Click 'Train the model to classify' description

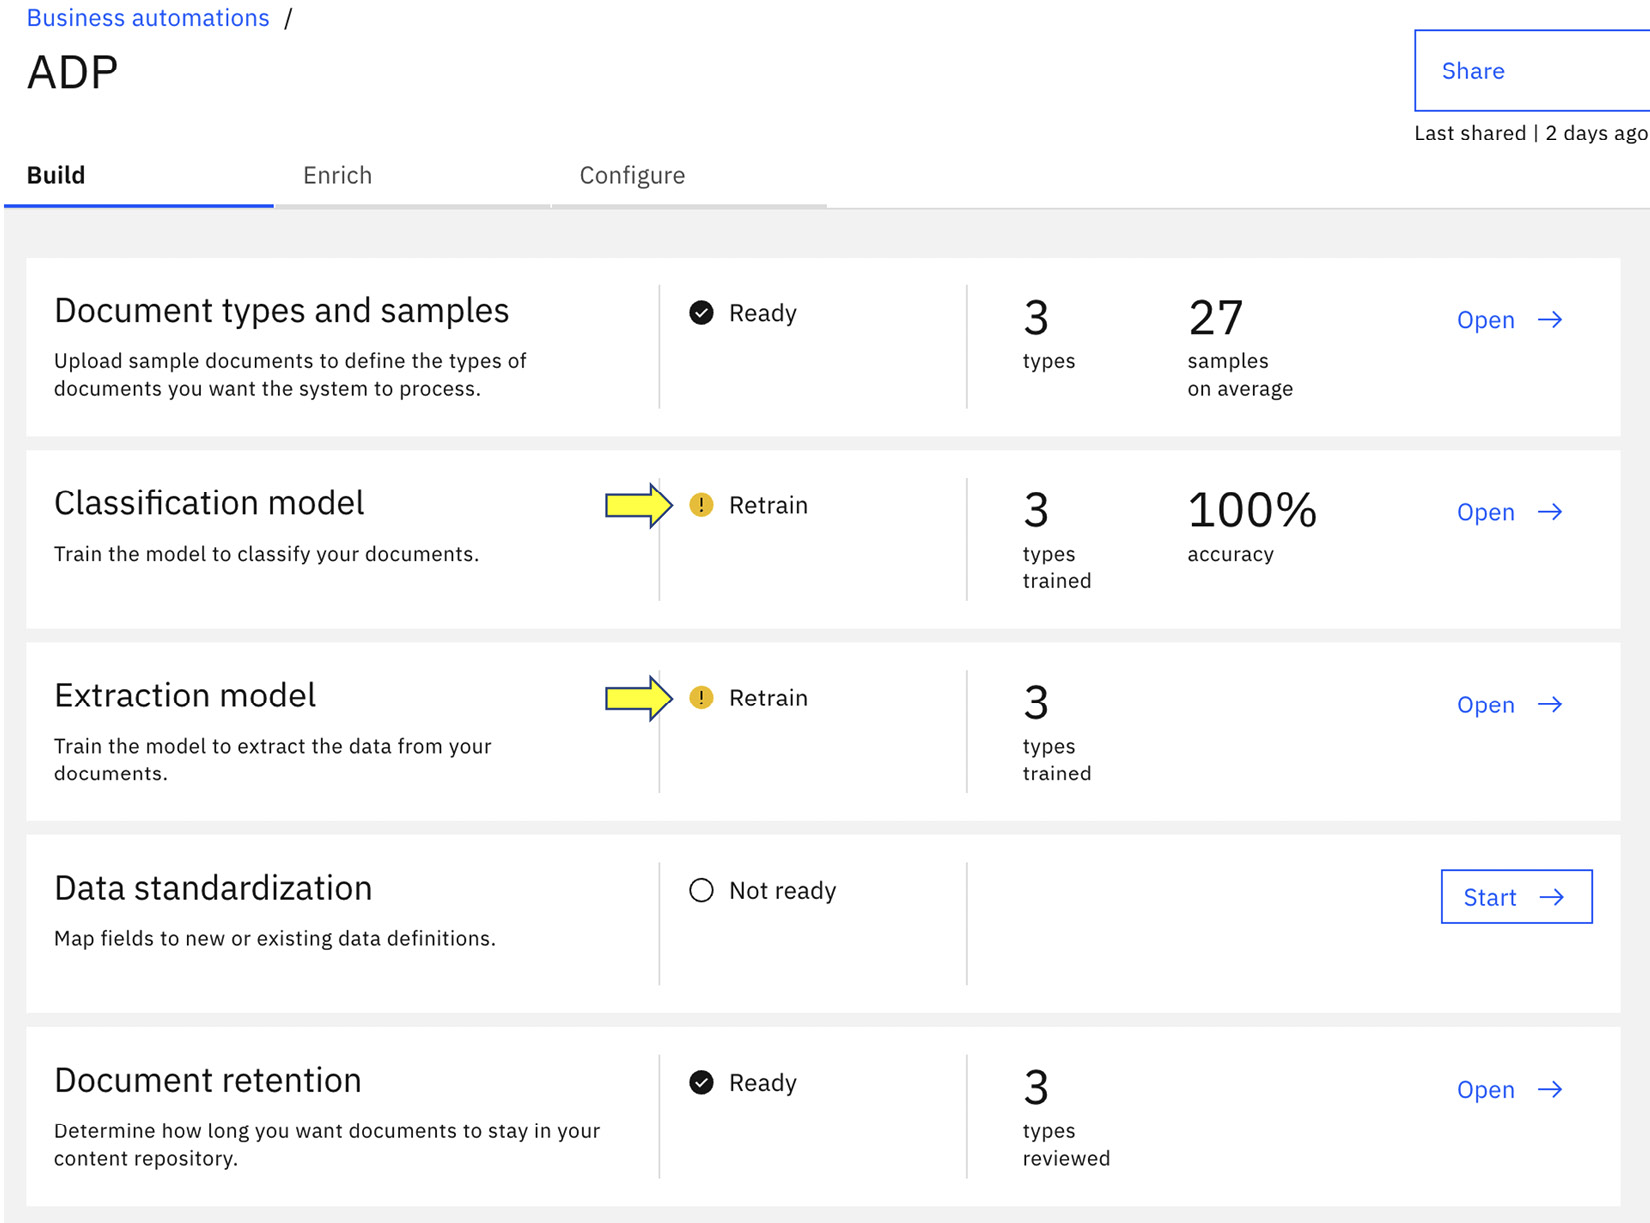(266, 554)
